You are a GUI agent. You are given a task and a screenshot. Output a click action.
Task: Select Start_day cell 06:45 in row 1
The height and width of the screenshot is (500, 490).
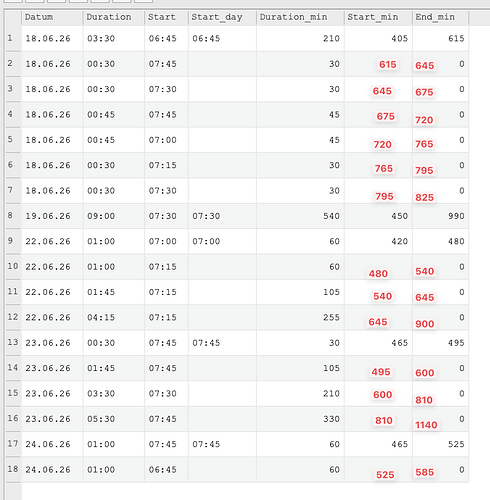pyautogui.click(x=222, y=39)
